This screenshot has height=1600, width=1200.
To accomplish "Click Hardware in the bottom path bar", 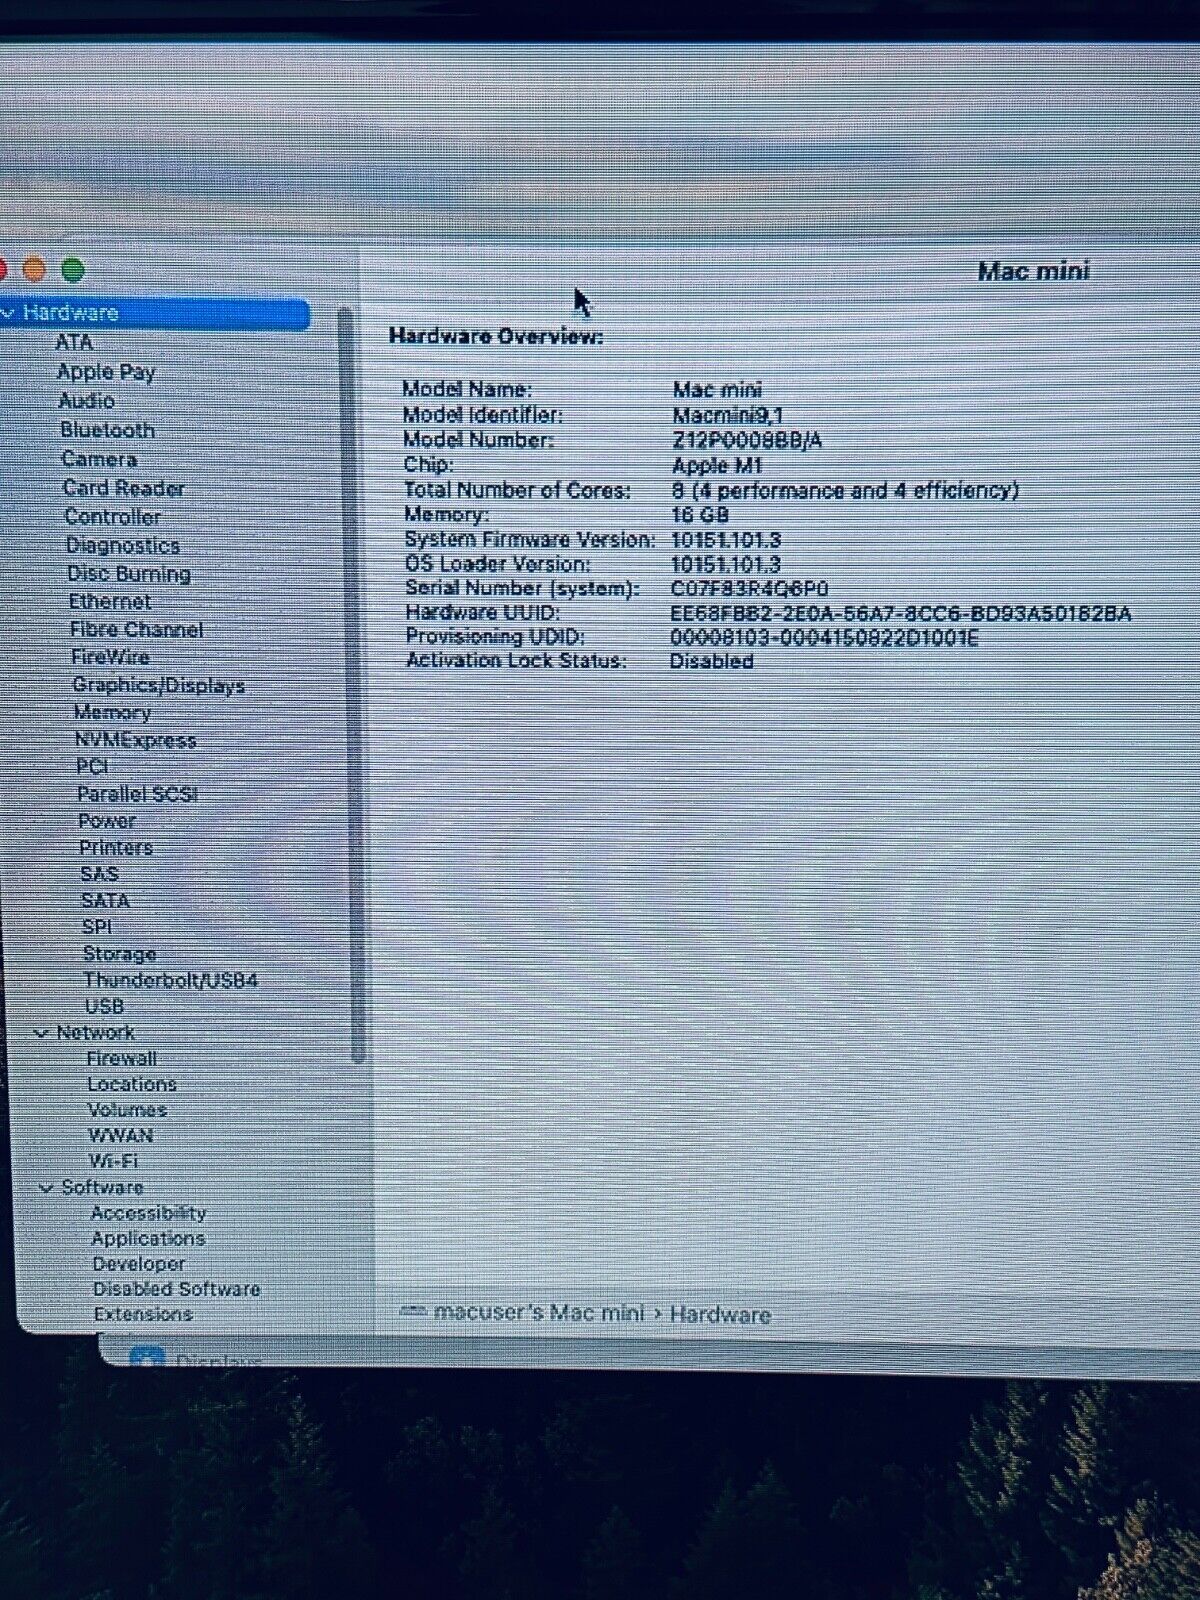I will tap(720, 1314).
